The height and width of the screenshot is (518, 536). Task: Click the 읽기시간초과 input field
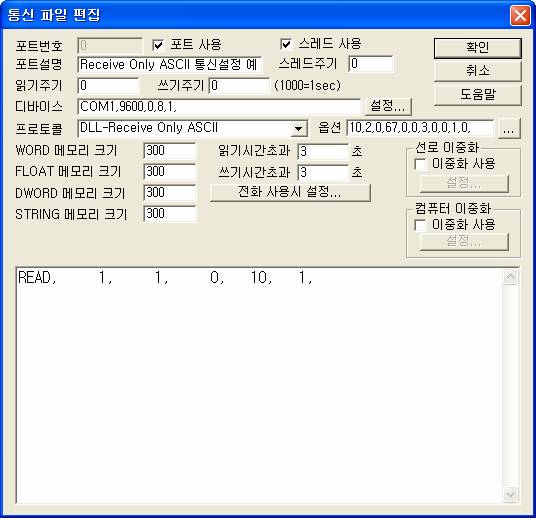click(323, 152)
